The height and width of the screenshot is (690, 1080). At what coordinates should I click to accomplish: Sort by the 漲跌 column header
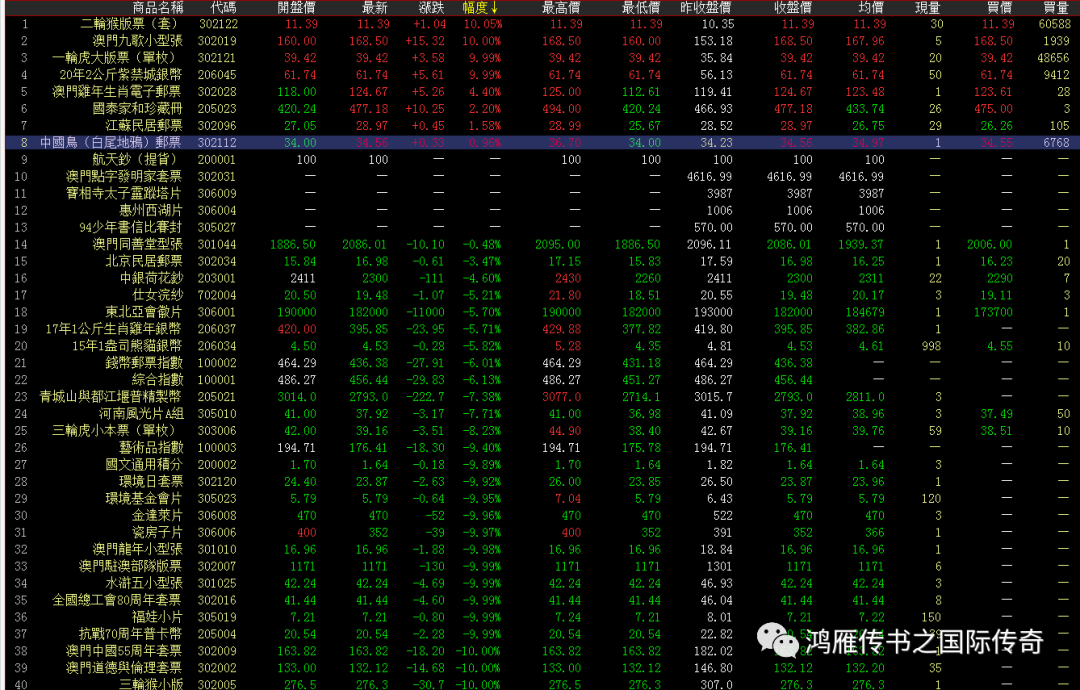(x=432, y=8)
